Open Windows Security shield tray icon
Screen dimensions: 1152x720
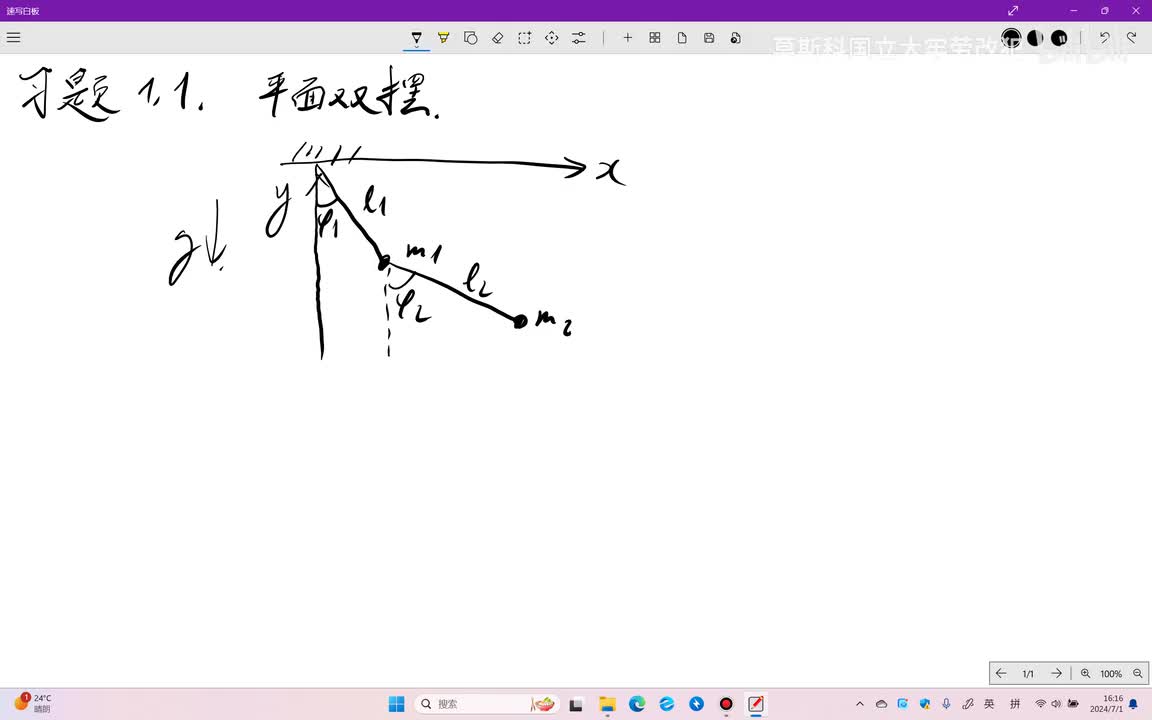coord(924,704)
